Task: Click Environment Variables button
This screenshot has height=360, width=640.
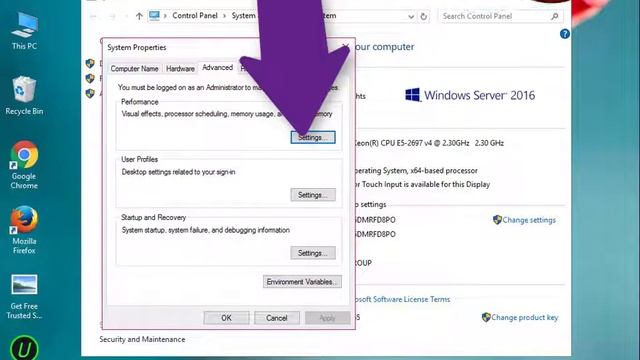Action: click(302, 282)
